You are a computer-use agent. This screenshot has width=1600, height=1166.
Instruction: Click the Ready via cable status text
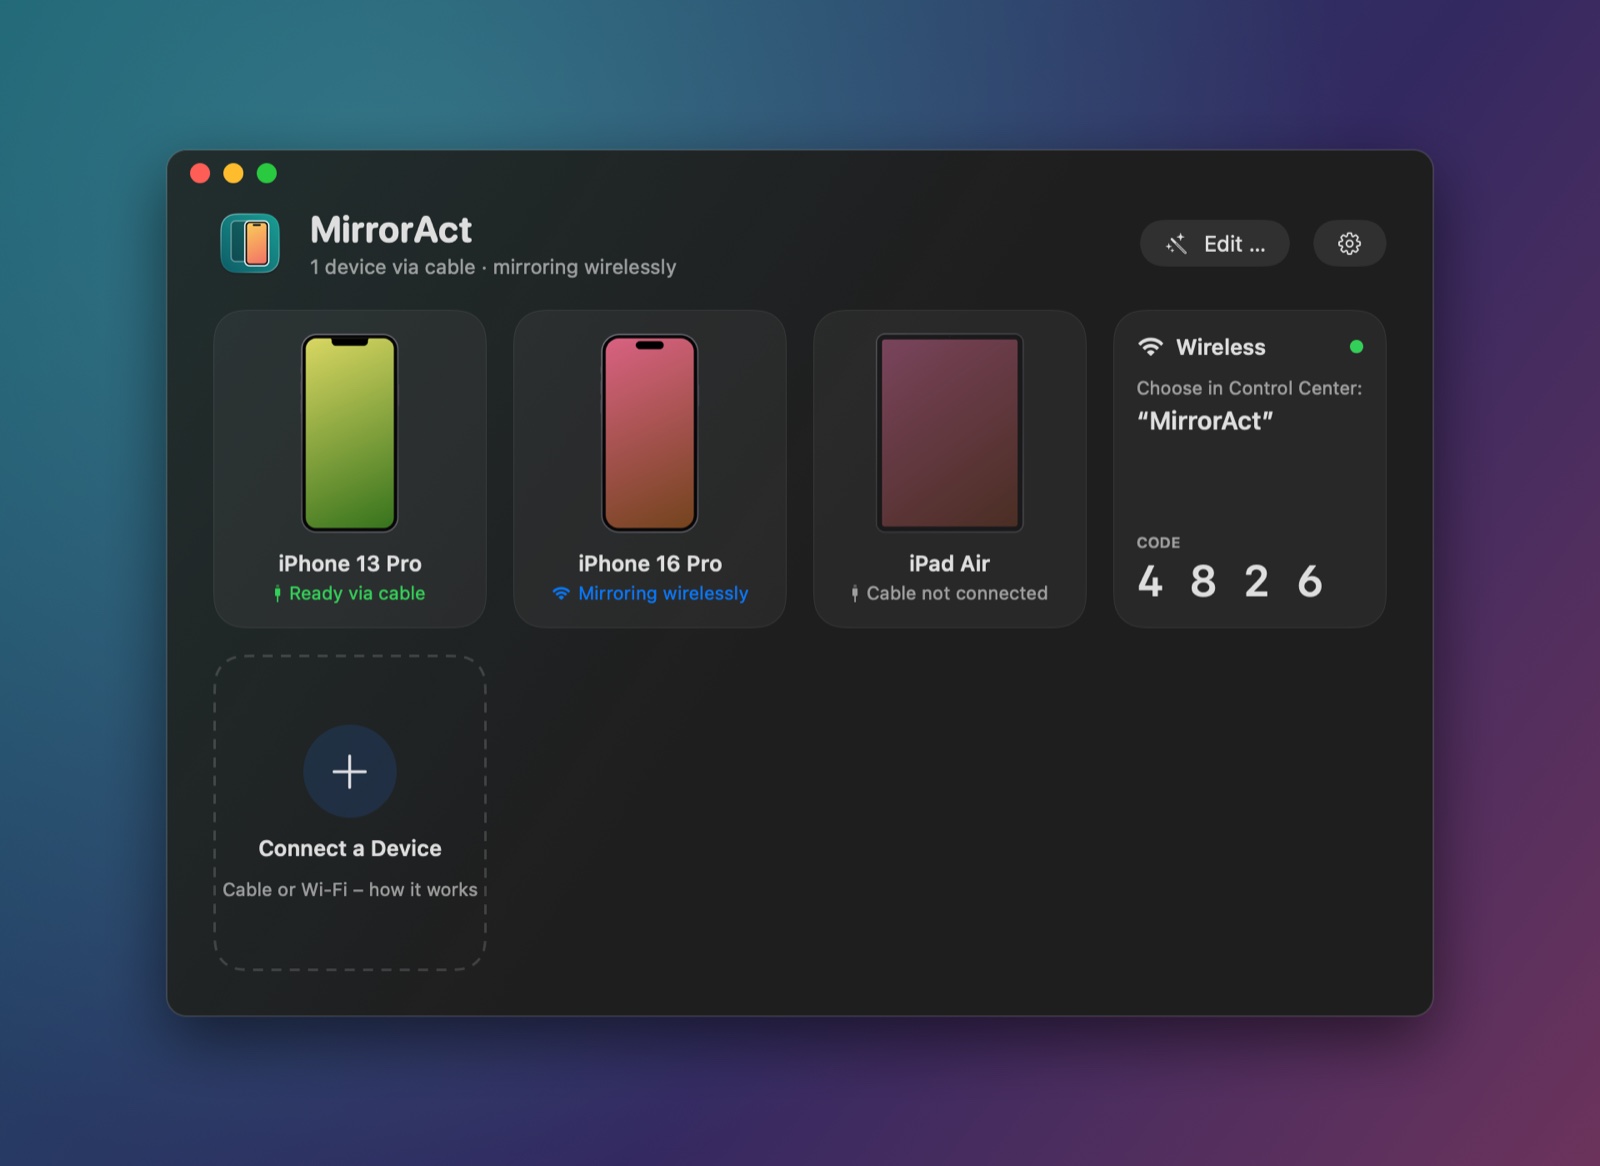357,593
